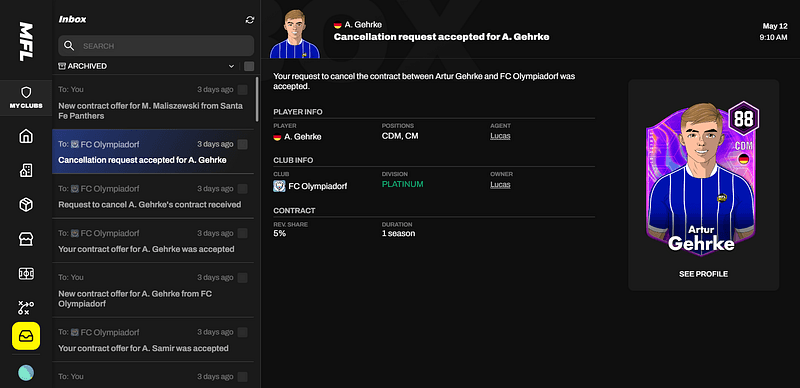Check Your contract offer for A. Gehrke accepted
The width and height of the screenshot is (800, 388).
(x=243, y=233)
